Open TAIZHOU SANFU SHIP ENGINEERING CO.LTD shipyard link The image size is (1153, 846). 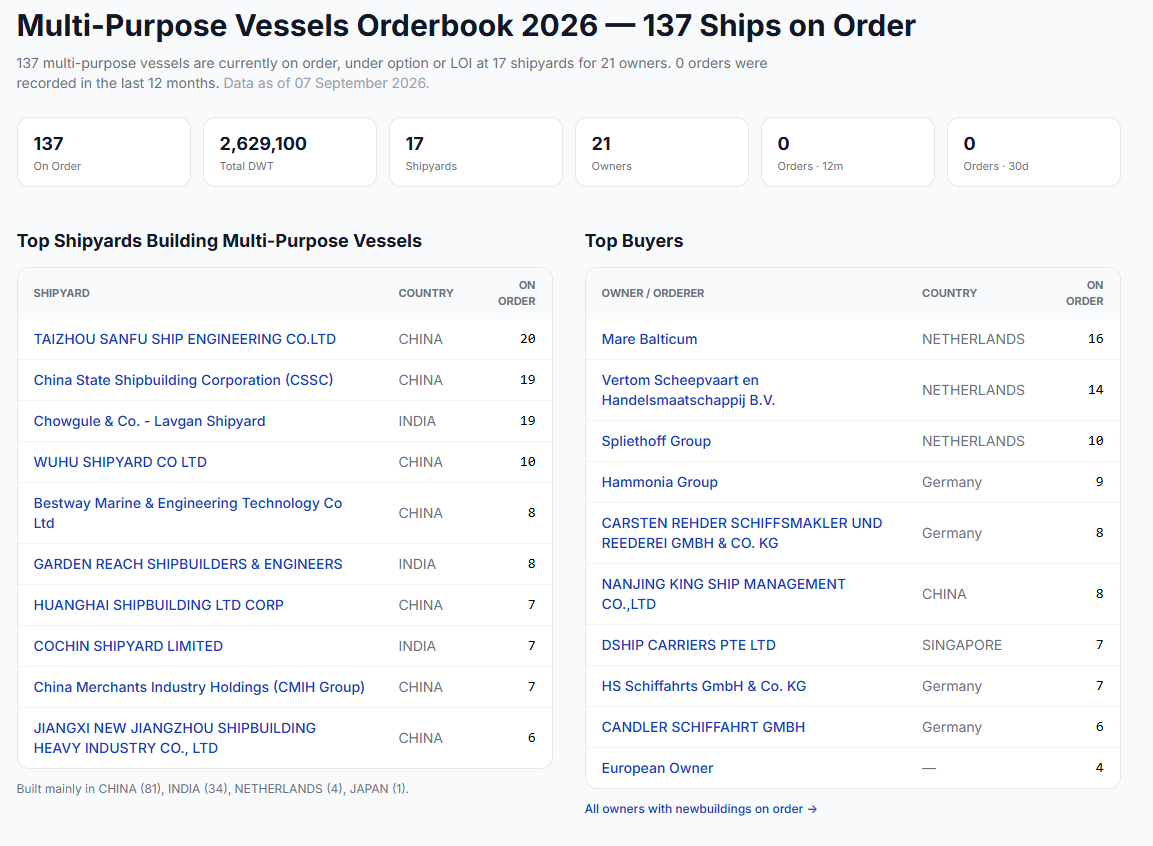click(x=185, y=339)
